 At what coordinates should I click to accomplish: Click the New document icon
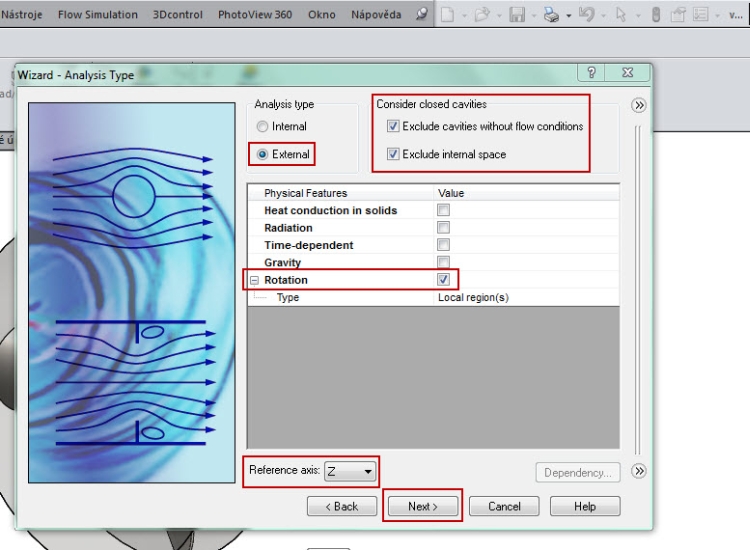tap(447, 15)
